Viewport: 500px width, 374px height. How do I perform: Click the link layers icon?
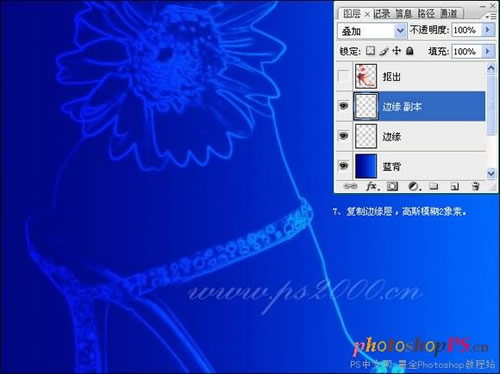pos(350,186)
